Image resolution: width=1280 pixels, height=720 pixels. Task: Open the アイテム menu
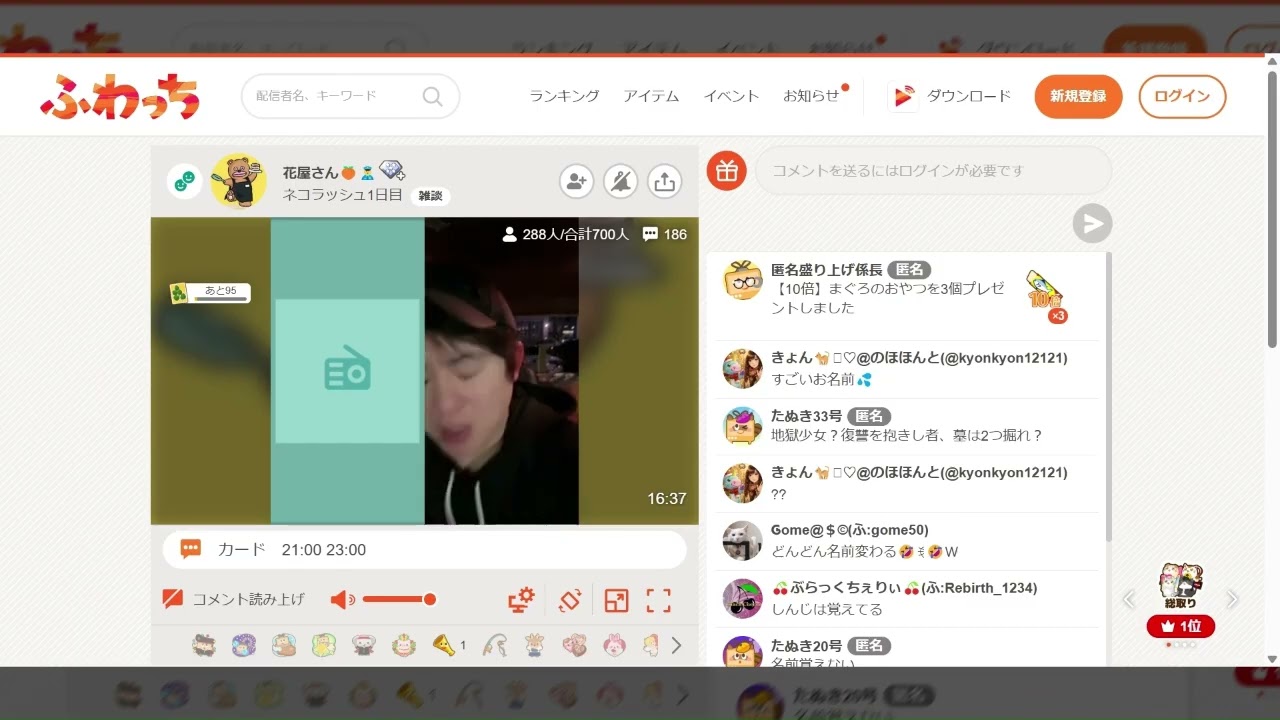pos(651,96)
